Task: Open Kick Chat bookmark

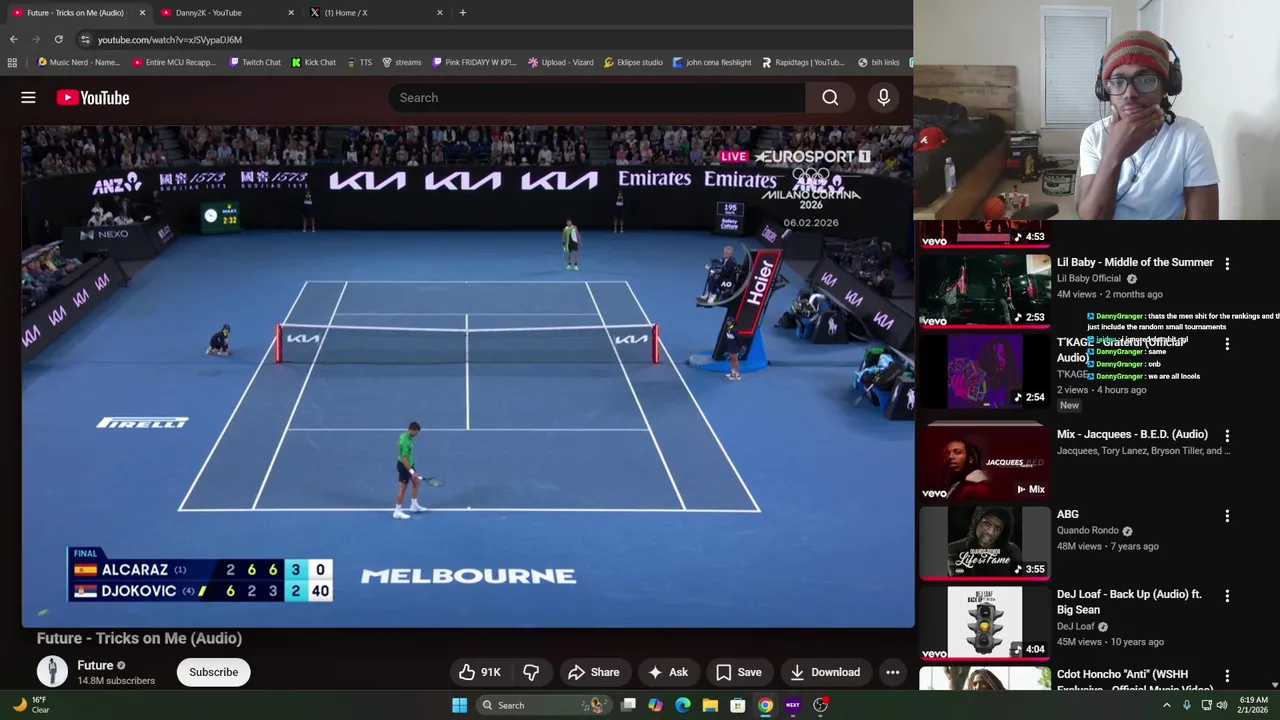Action: pyautogui.click(x=313, y=62)
